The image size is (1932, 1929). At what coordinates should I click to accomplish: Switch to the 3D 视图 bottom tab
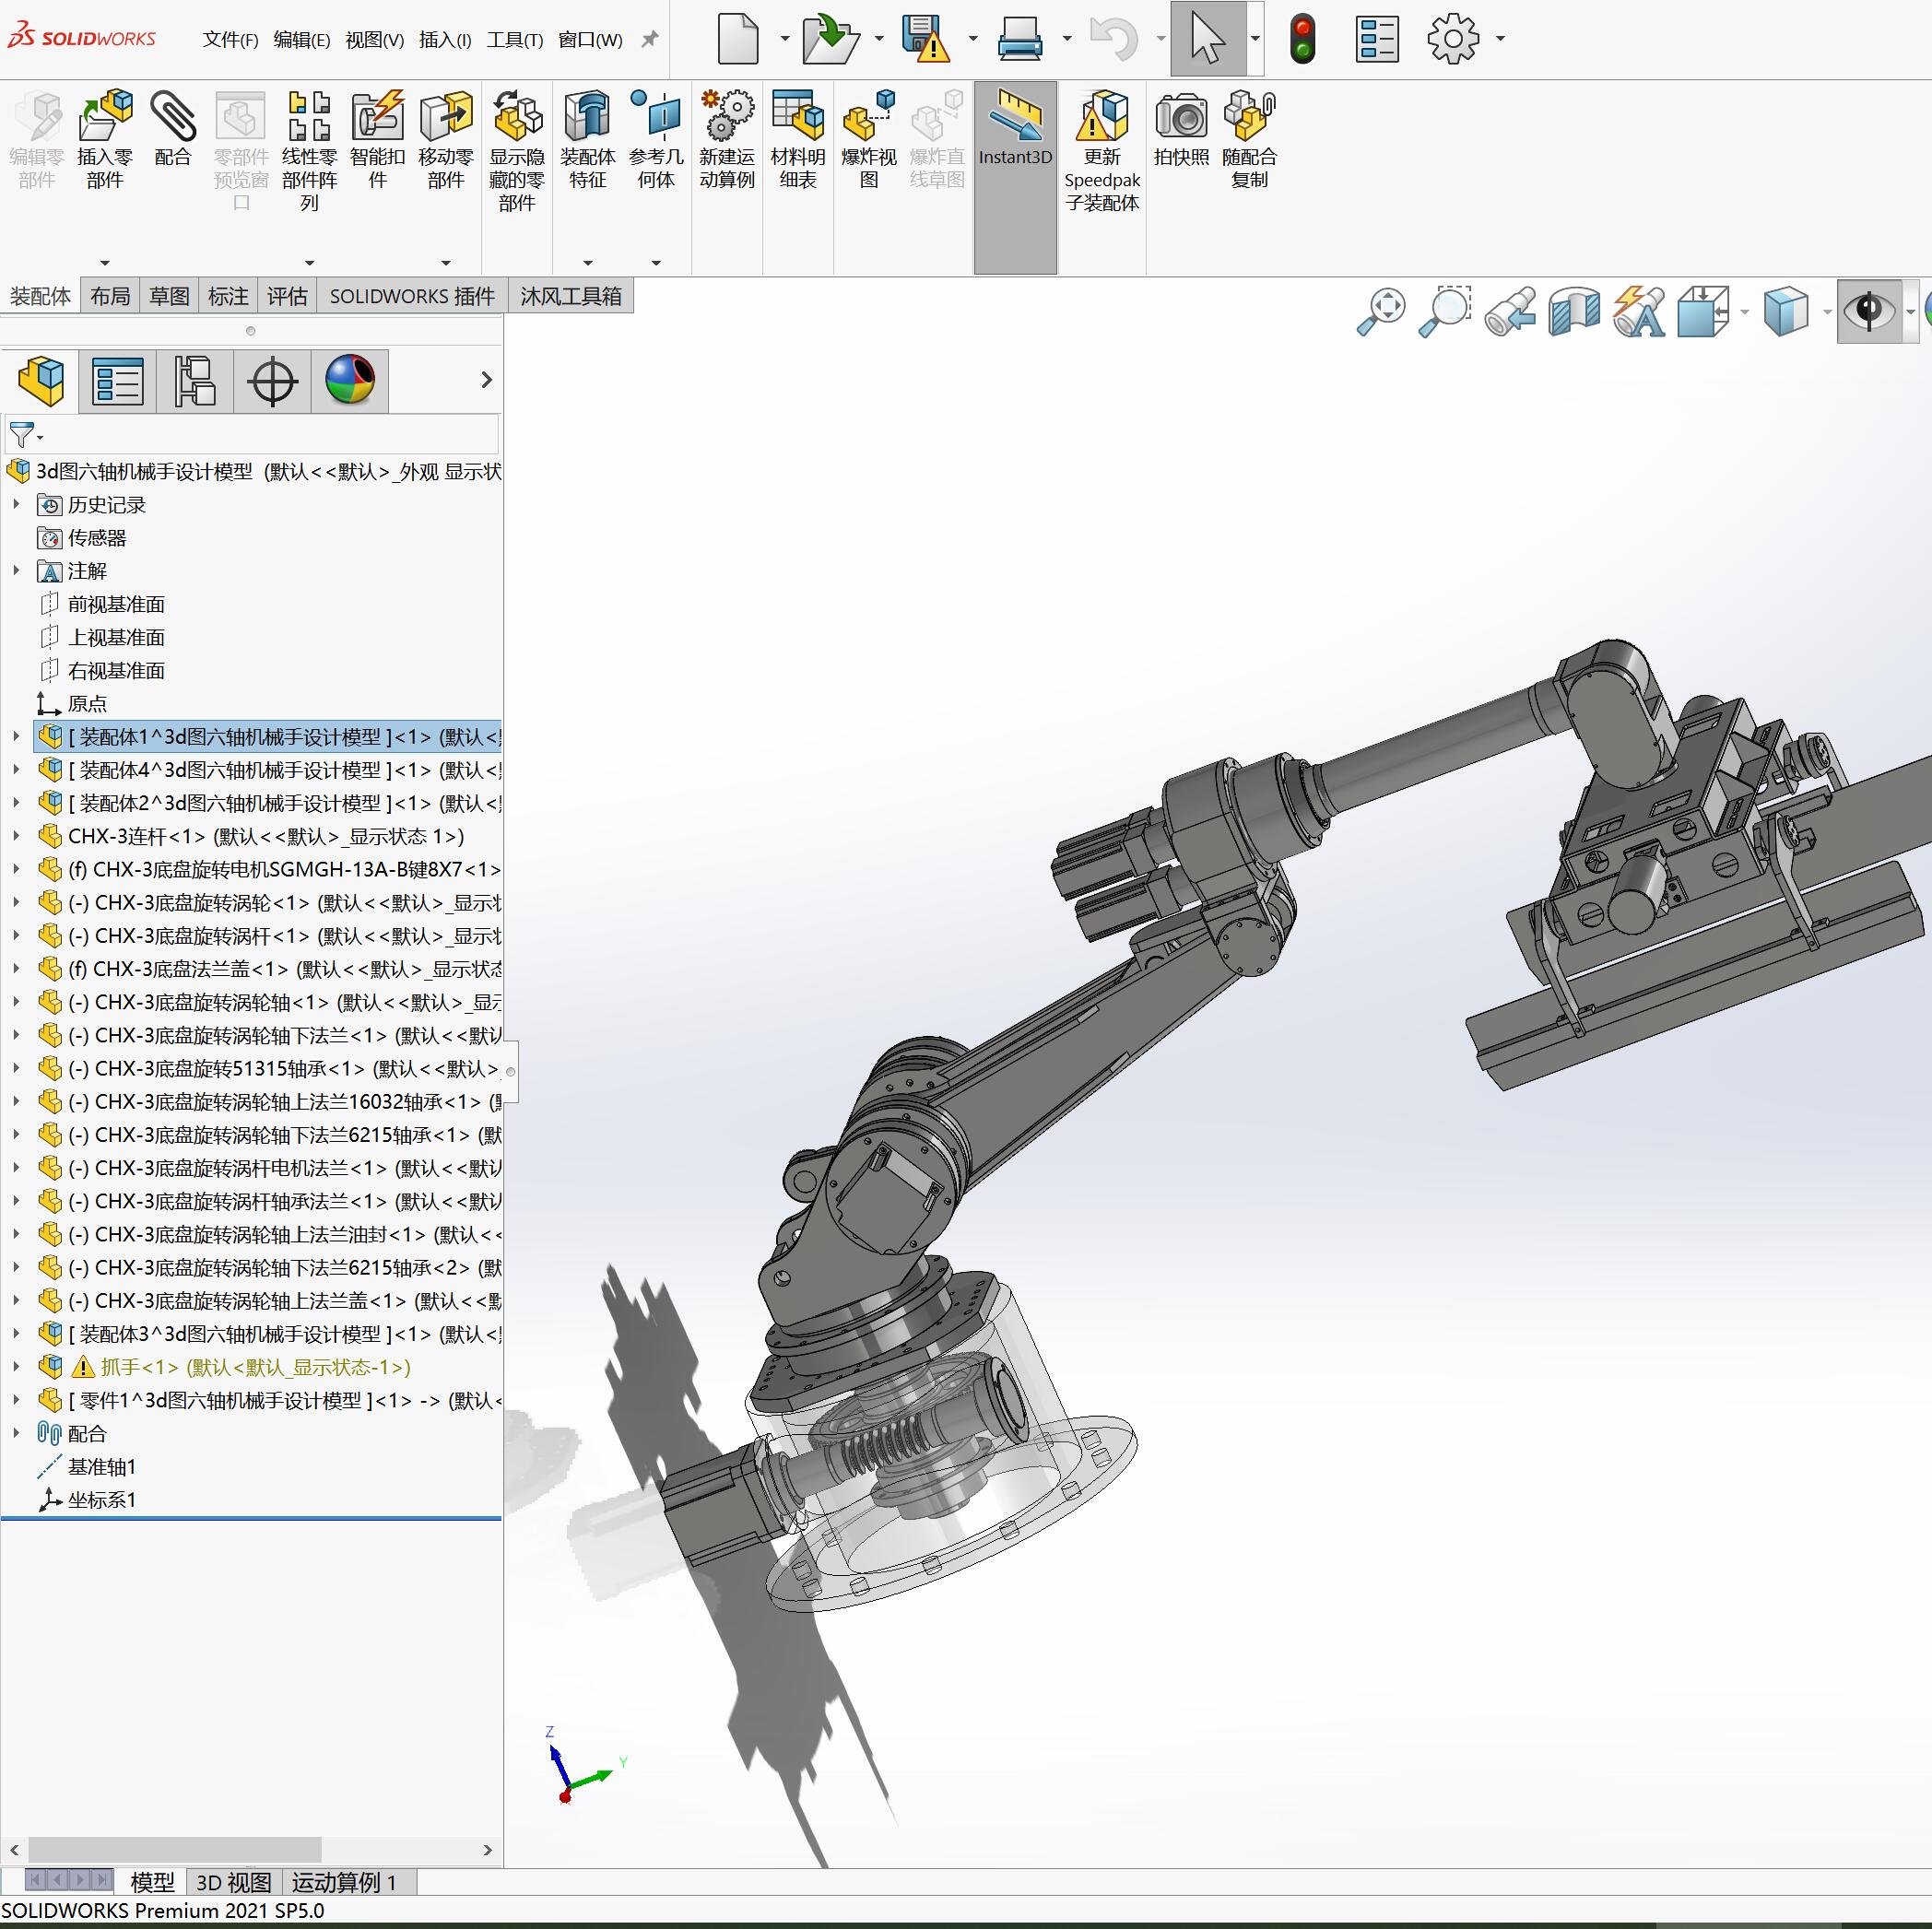234,1882
